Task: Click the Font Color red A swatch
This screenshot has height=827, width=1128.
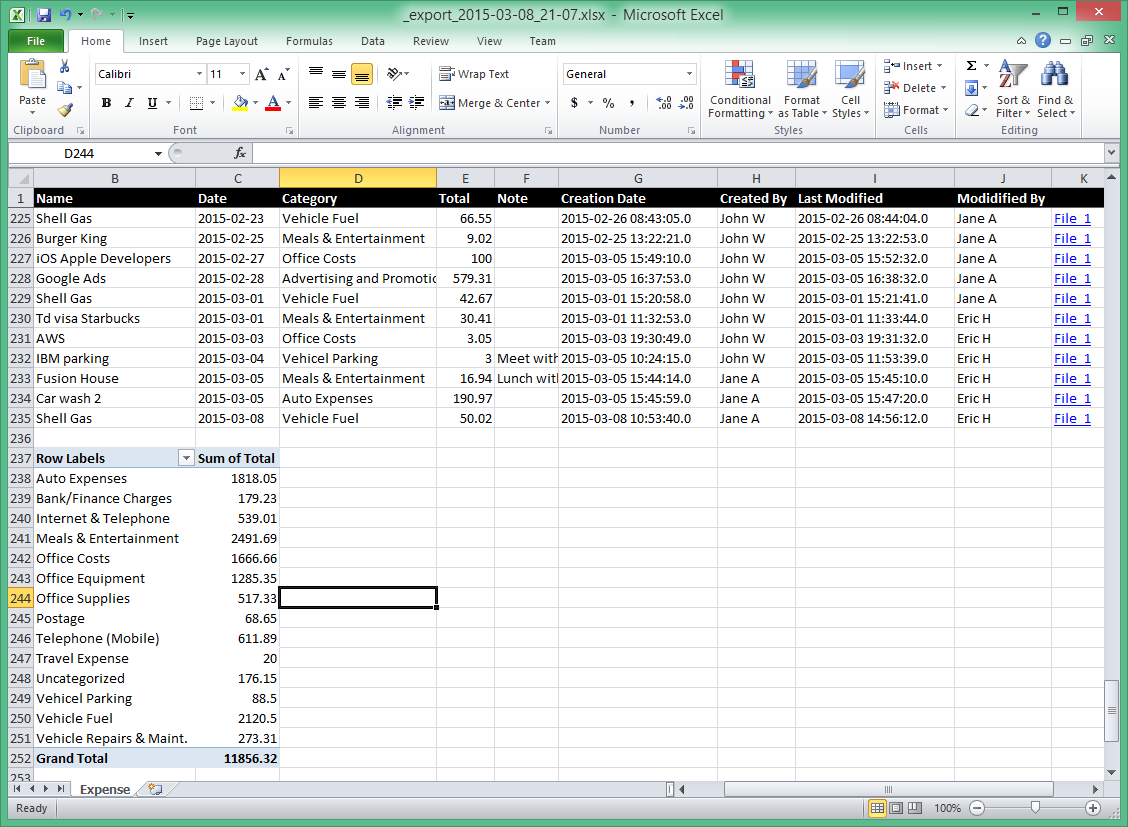Action: click(273, 103)
